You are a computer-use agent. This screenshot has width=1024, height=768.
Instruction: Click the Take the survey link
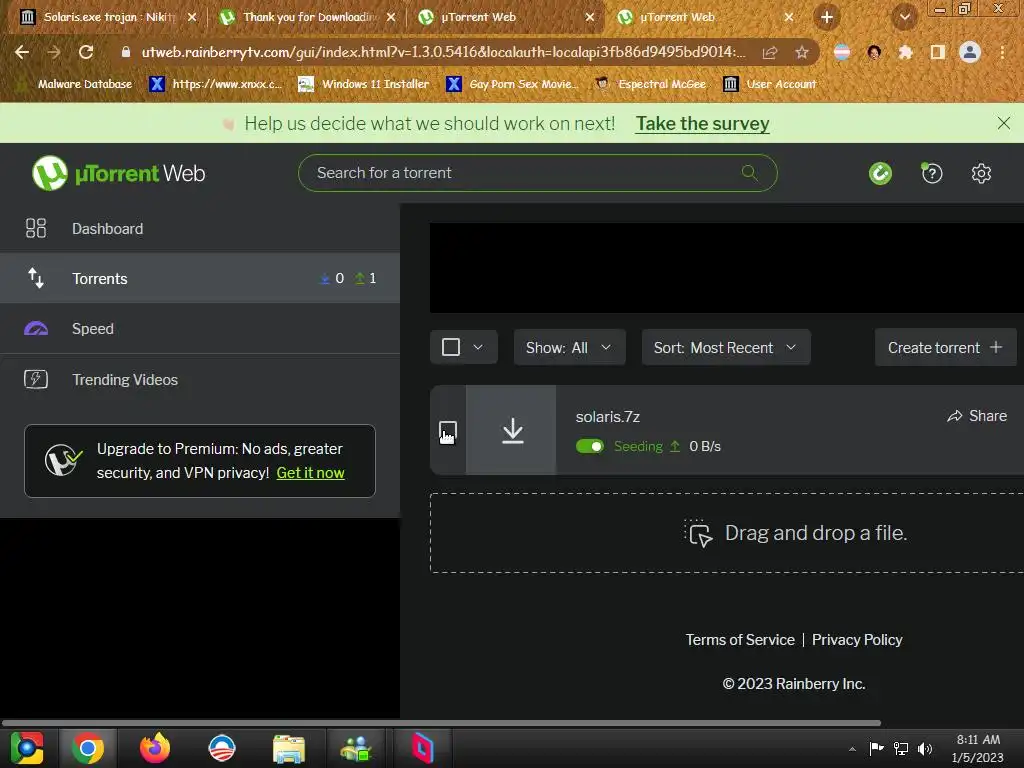click(703, 123)
